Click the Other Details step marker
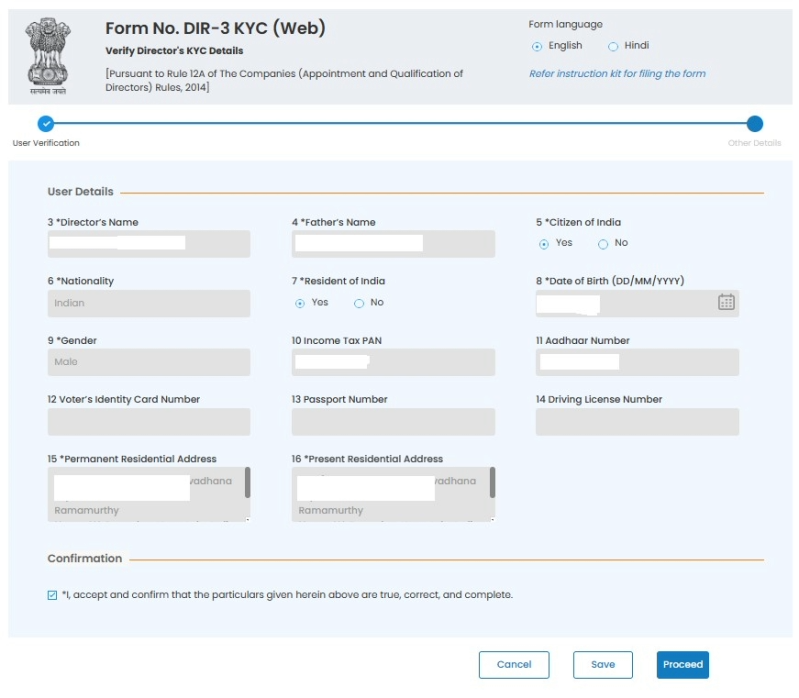This screenshot has height=698, width=799. (754, 123)
